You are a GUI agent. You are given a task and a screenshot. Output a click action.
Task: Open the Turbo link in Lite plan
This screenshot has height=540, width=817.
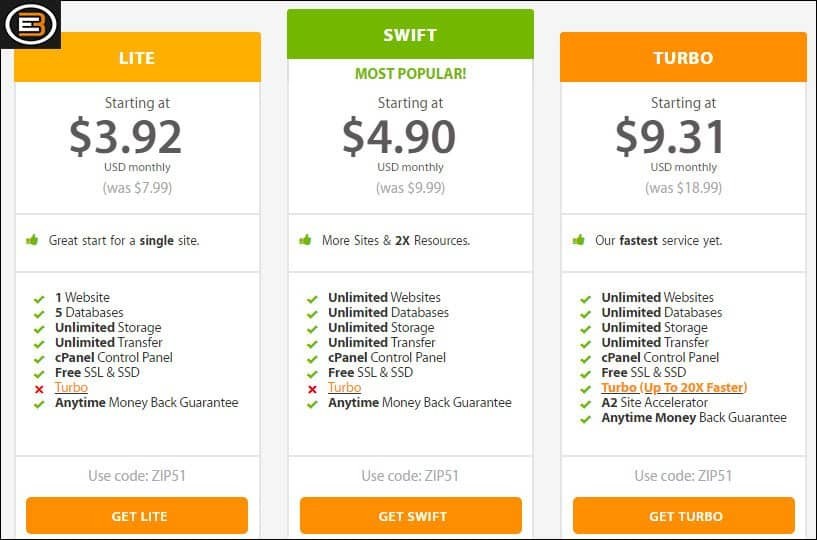click(x=71, y=388)
